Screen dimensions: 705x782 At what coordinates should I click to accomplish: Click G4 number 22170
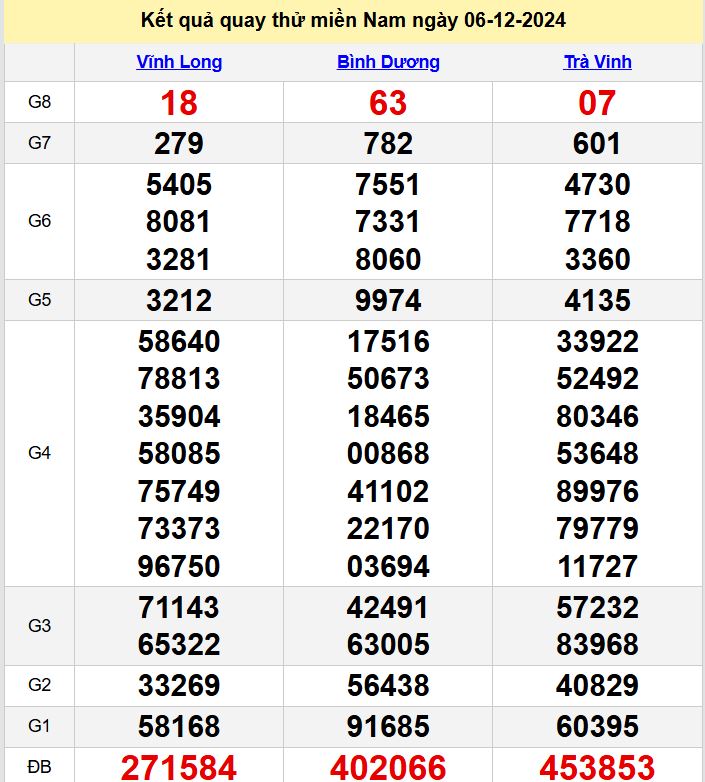pos(388,529)
